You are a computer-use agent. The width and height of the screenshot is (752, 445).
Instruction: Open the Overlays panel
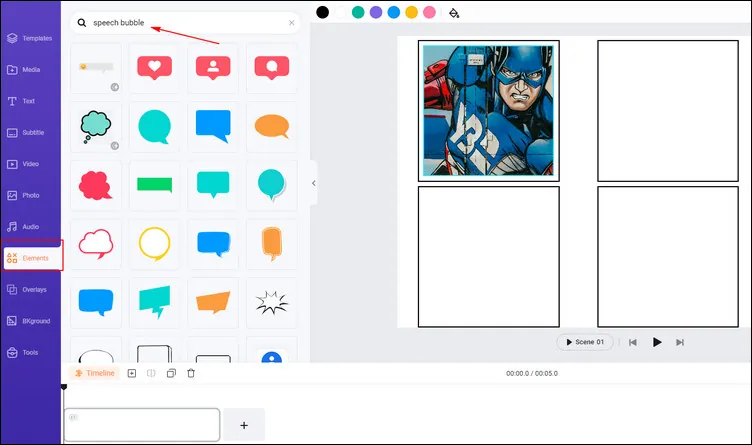click(x=27, y=290)
